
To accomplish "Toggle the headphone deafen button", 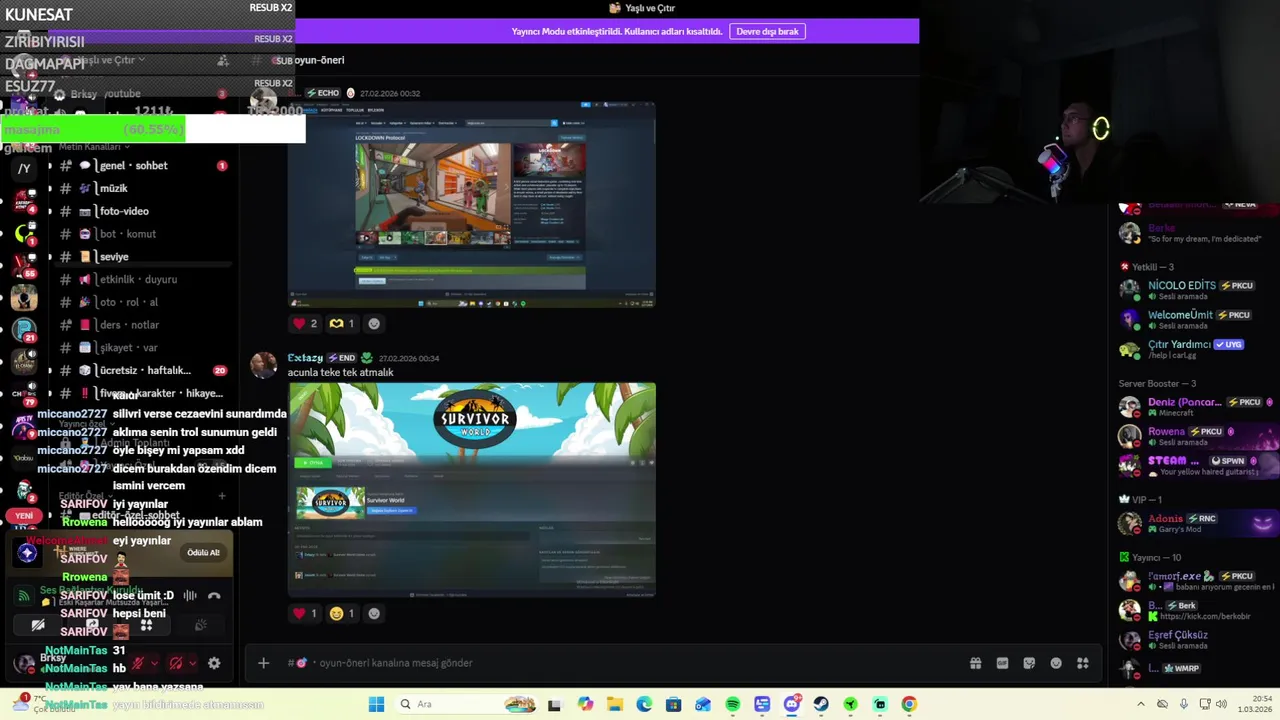I will pos(175,663).
